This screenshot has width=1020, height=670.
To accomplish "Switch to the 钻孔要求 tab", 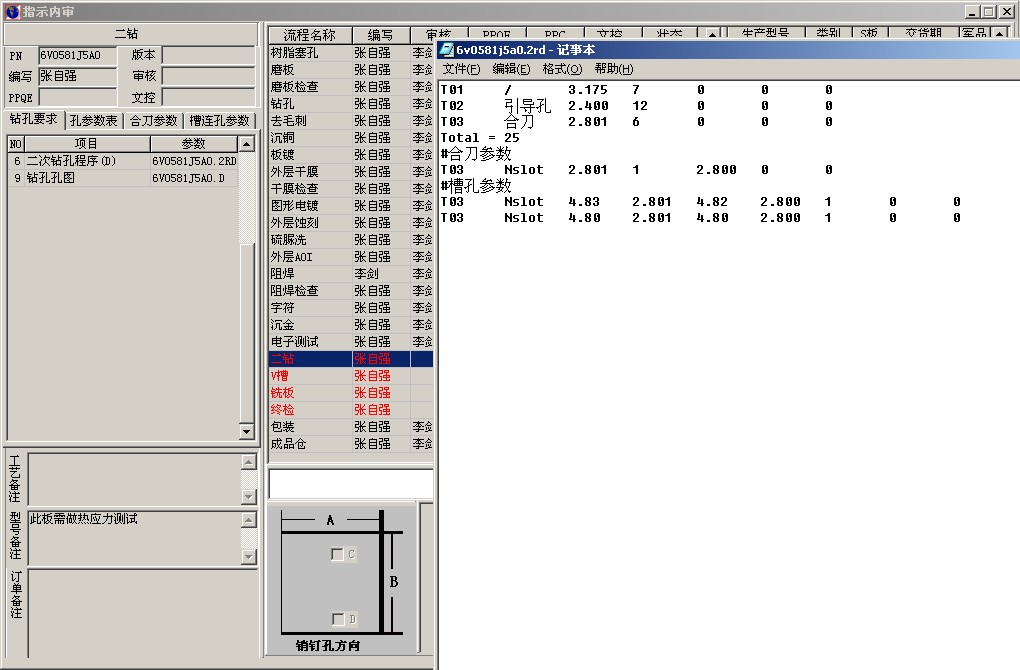I will [34, 119].
